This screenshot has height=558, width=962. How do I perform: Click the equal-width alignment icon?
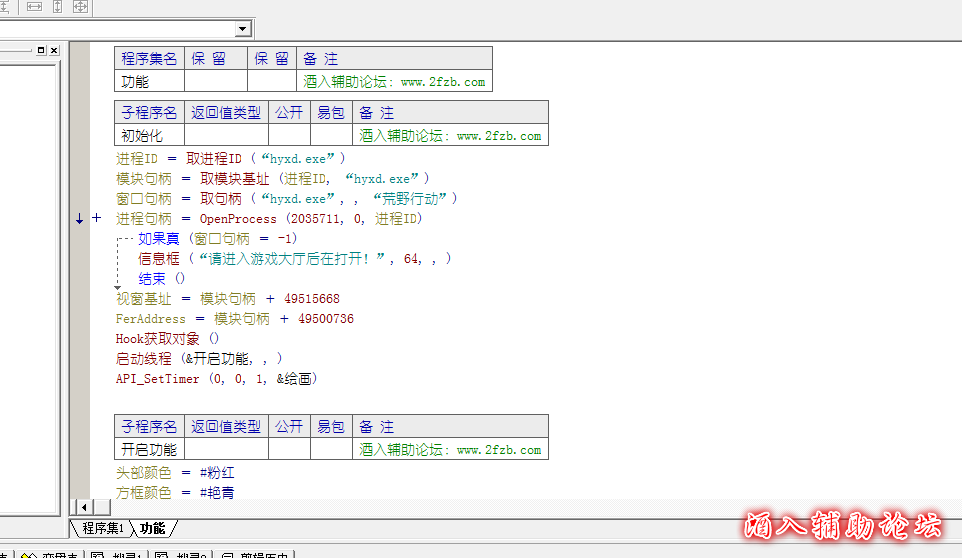pos(34,7)
